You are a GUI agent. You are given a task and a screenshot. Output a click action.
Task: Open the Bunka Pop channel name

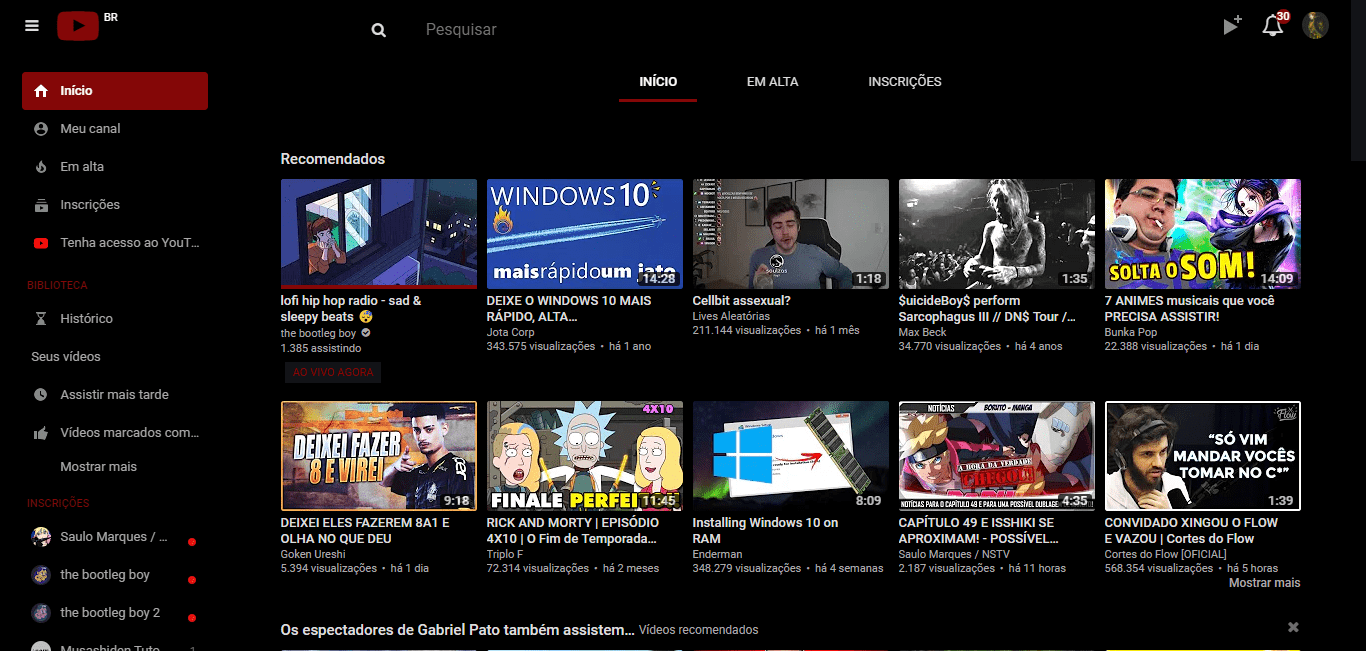point(1131,332)
